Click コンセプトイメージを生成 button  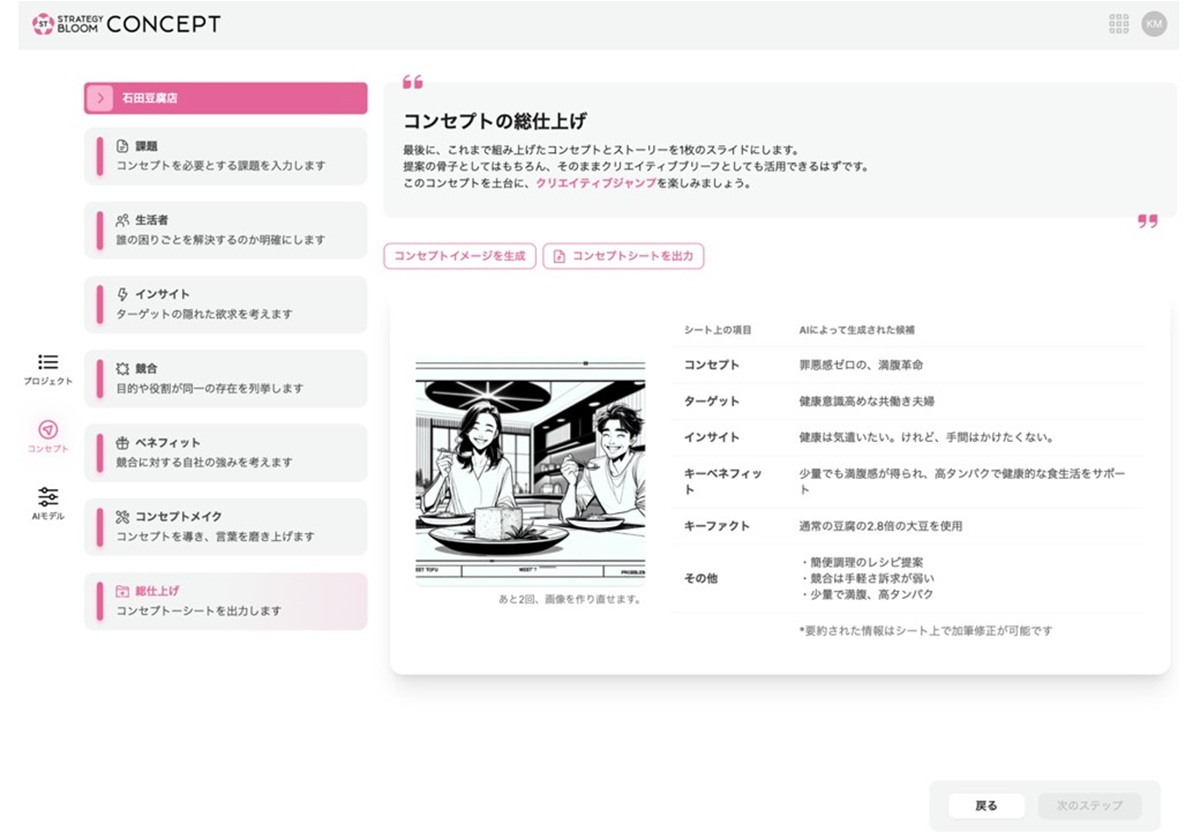click(460, 256)
